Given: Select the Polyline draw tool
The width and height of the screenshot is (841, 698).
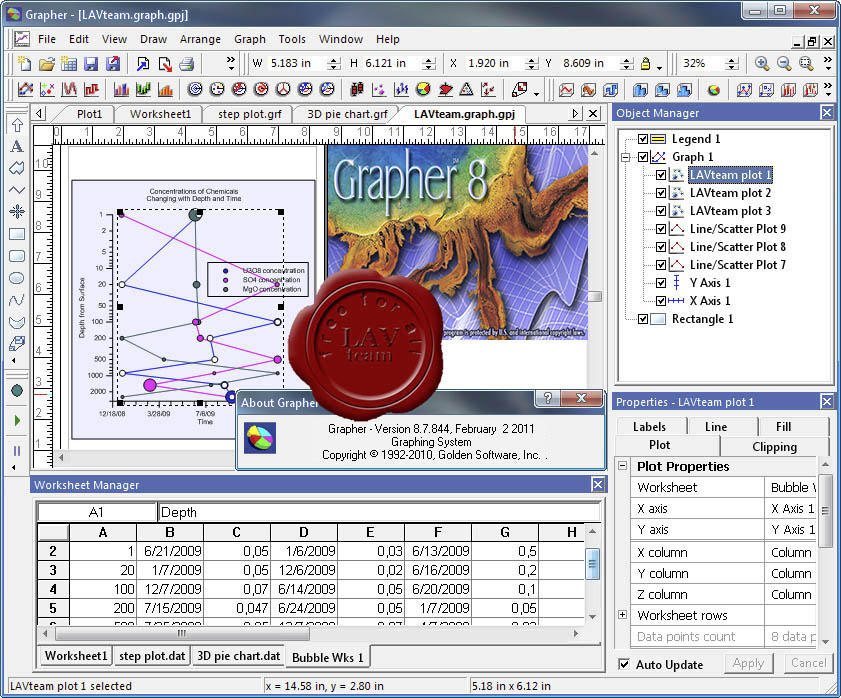Looking at the screenshot, I should pos(17,189).
